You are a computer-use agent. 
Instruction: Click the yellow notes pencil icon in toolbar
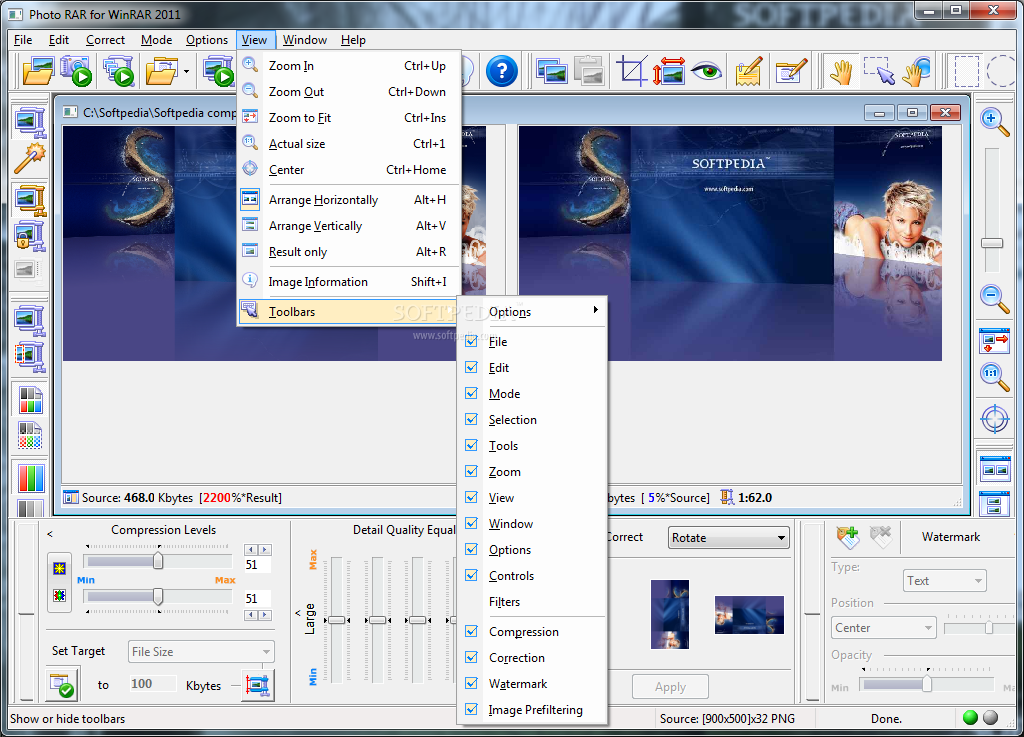point(748,71)
